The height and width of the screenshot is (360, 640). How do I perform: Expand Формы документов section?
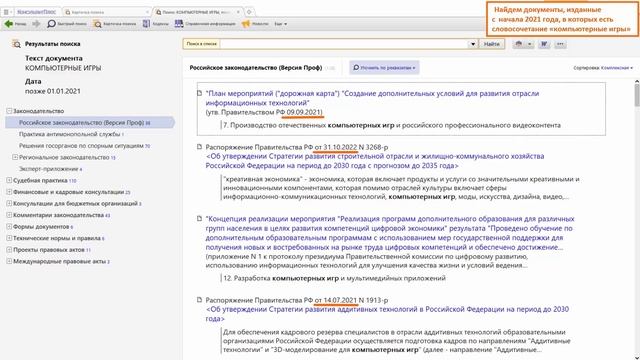tap(9, 227)
